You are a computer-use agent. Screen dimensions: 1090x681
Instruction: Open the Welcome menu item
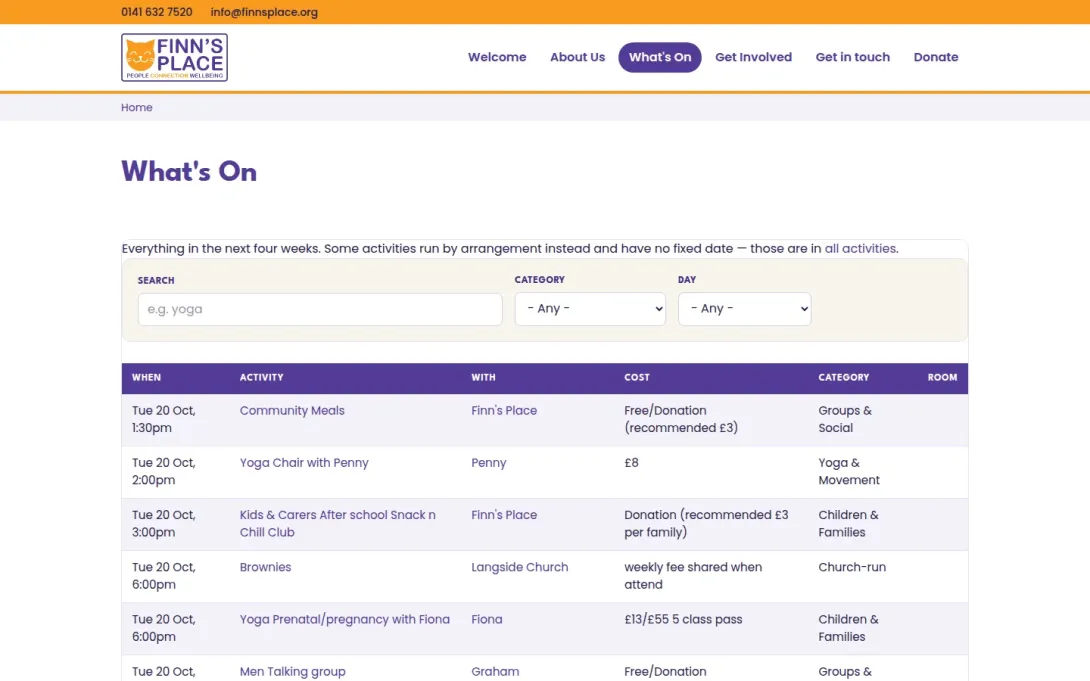(497, 57)
